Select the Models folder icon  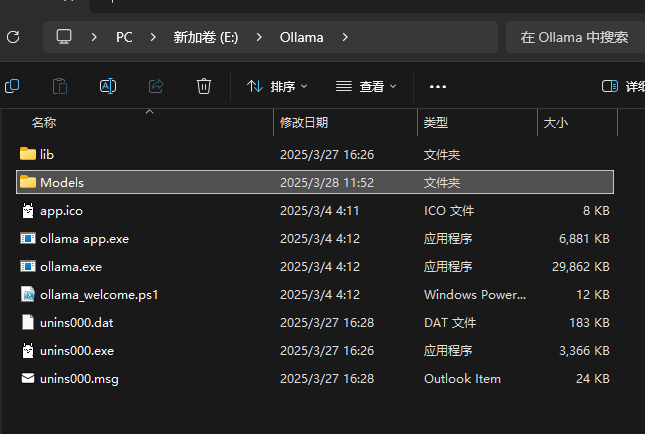click(28, 182)
